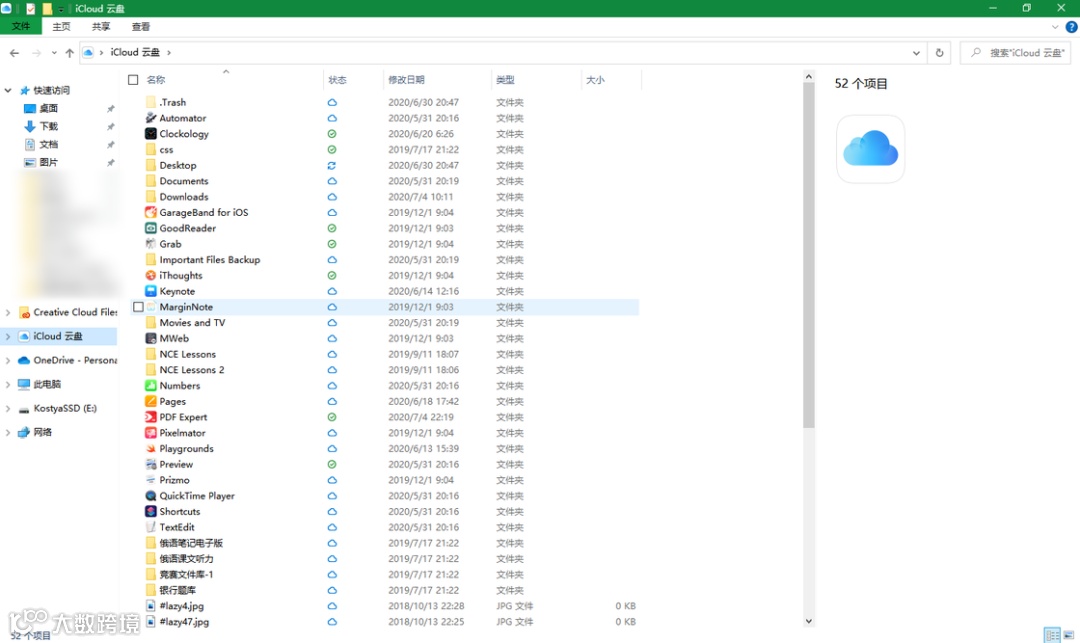Click the scrollbar up arrow
The width and height of the screenshot is (1080, 643).
pos(809,76)
